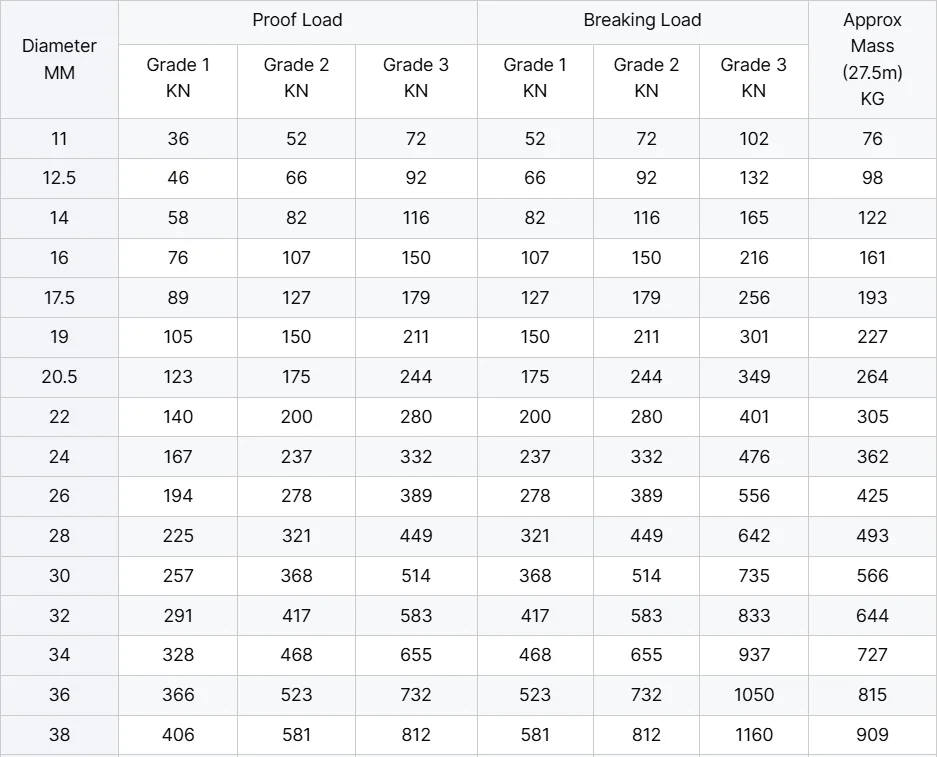Click the 17.5 diameter cell
The image size is (937, 757).
[59, 297]
